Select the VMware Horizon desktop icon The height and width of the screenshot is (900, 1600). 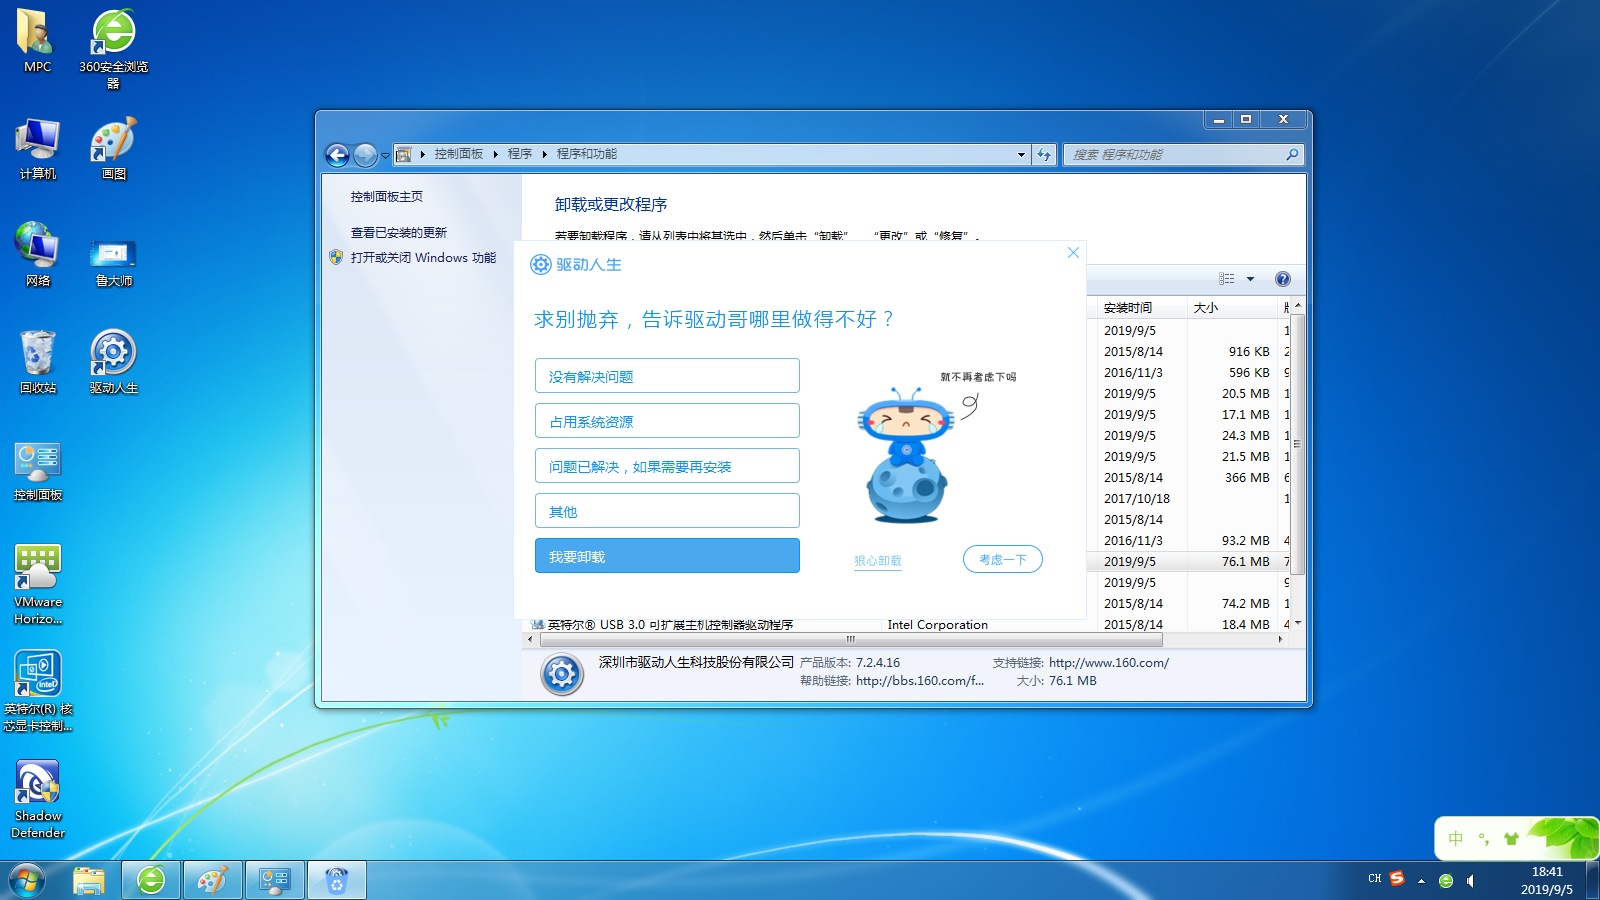click(37, 584)
